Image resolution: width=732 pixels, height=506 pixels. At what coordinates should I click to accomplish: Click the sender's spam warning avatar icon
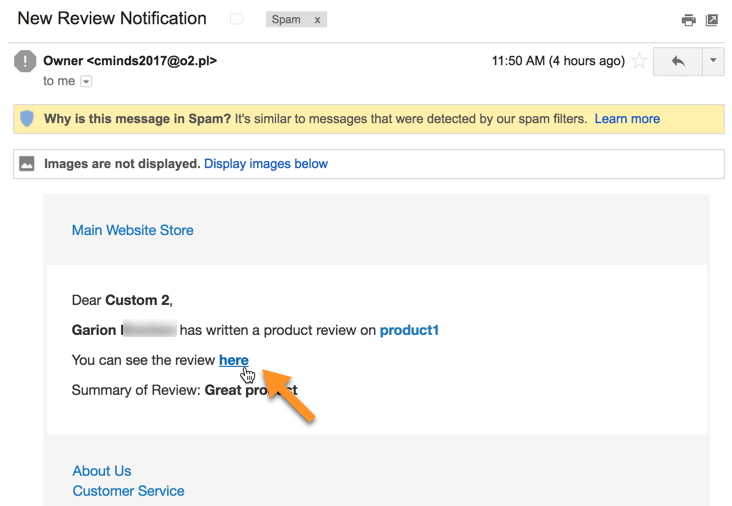point(25,62)
